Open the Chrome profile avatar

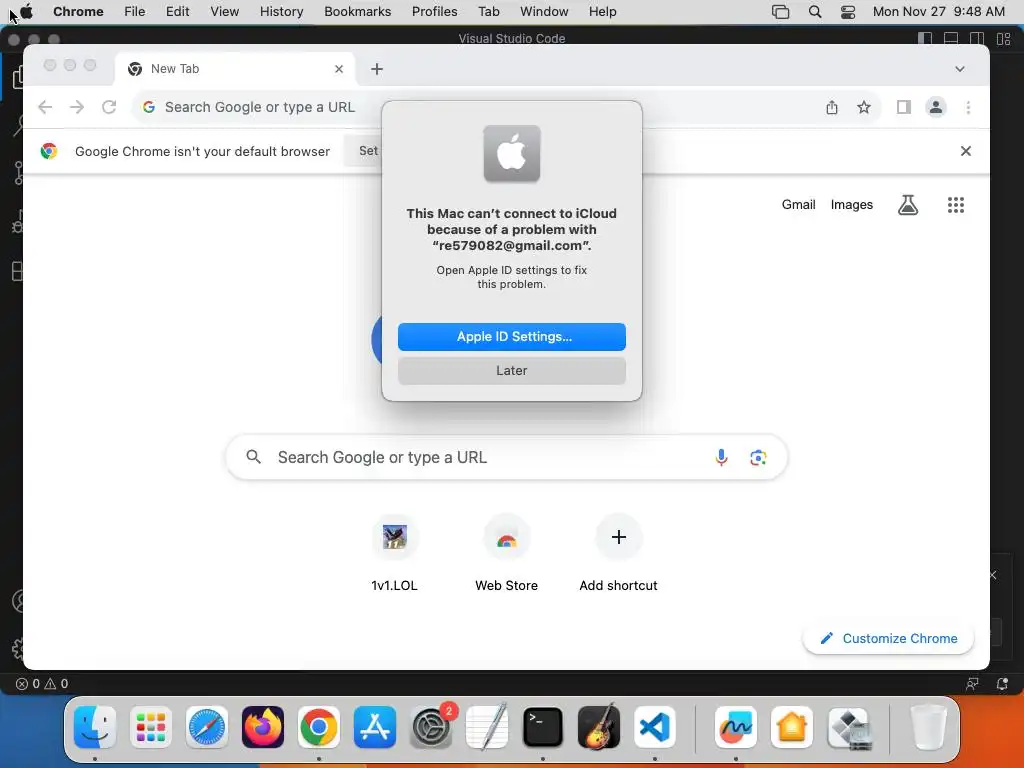[936, 107]
